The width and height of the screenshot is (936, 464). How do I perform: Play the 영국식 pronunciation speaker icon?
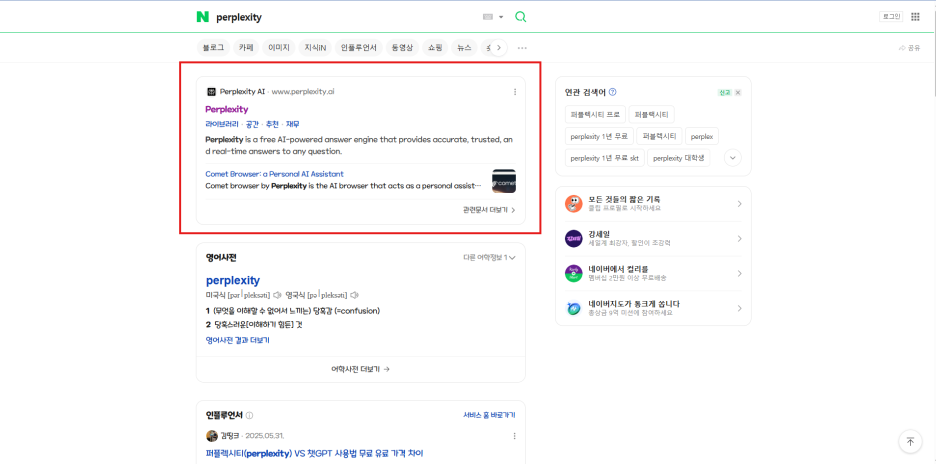pyautogui.click(x=354, y=295)
